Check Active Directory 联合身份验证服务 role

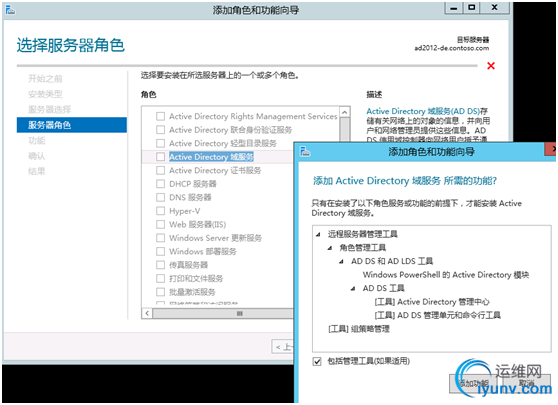160,130
